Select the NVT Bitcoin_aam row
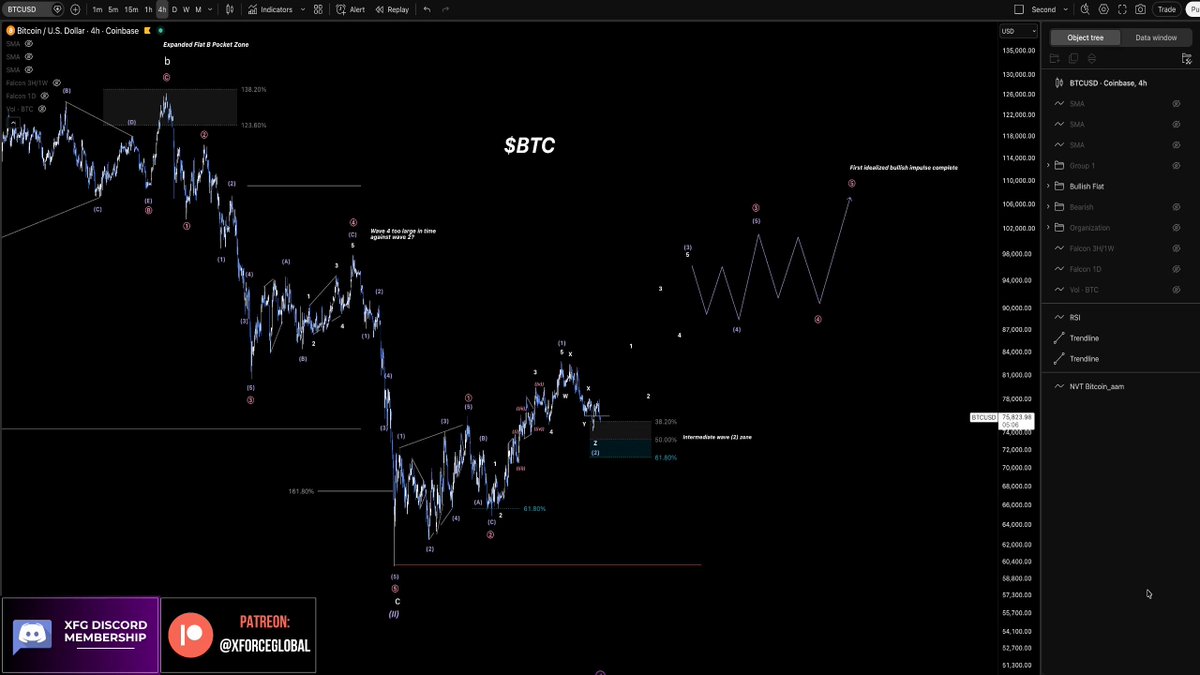 (x=1120, y=386)
